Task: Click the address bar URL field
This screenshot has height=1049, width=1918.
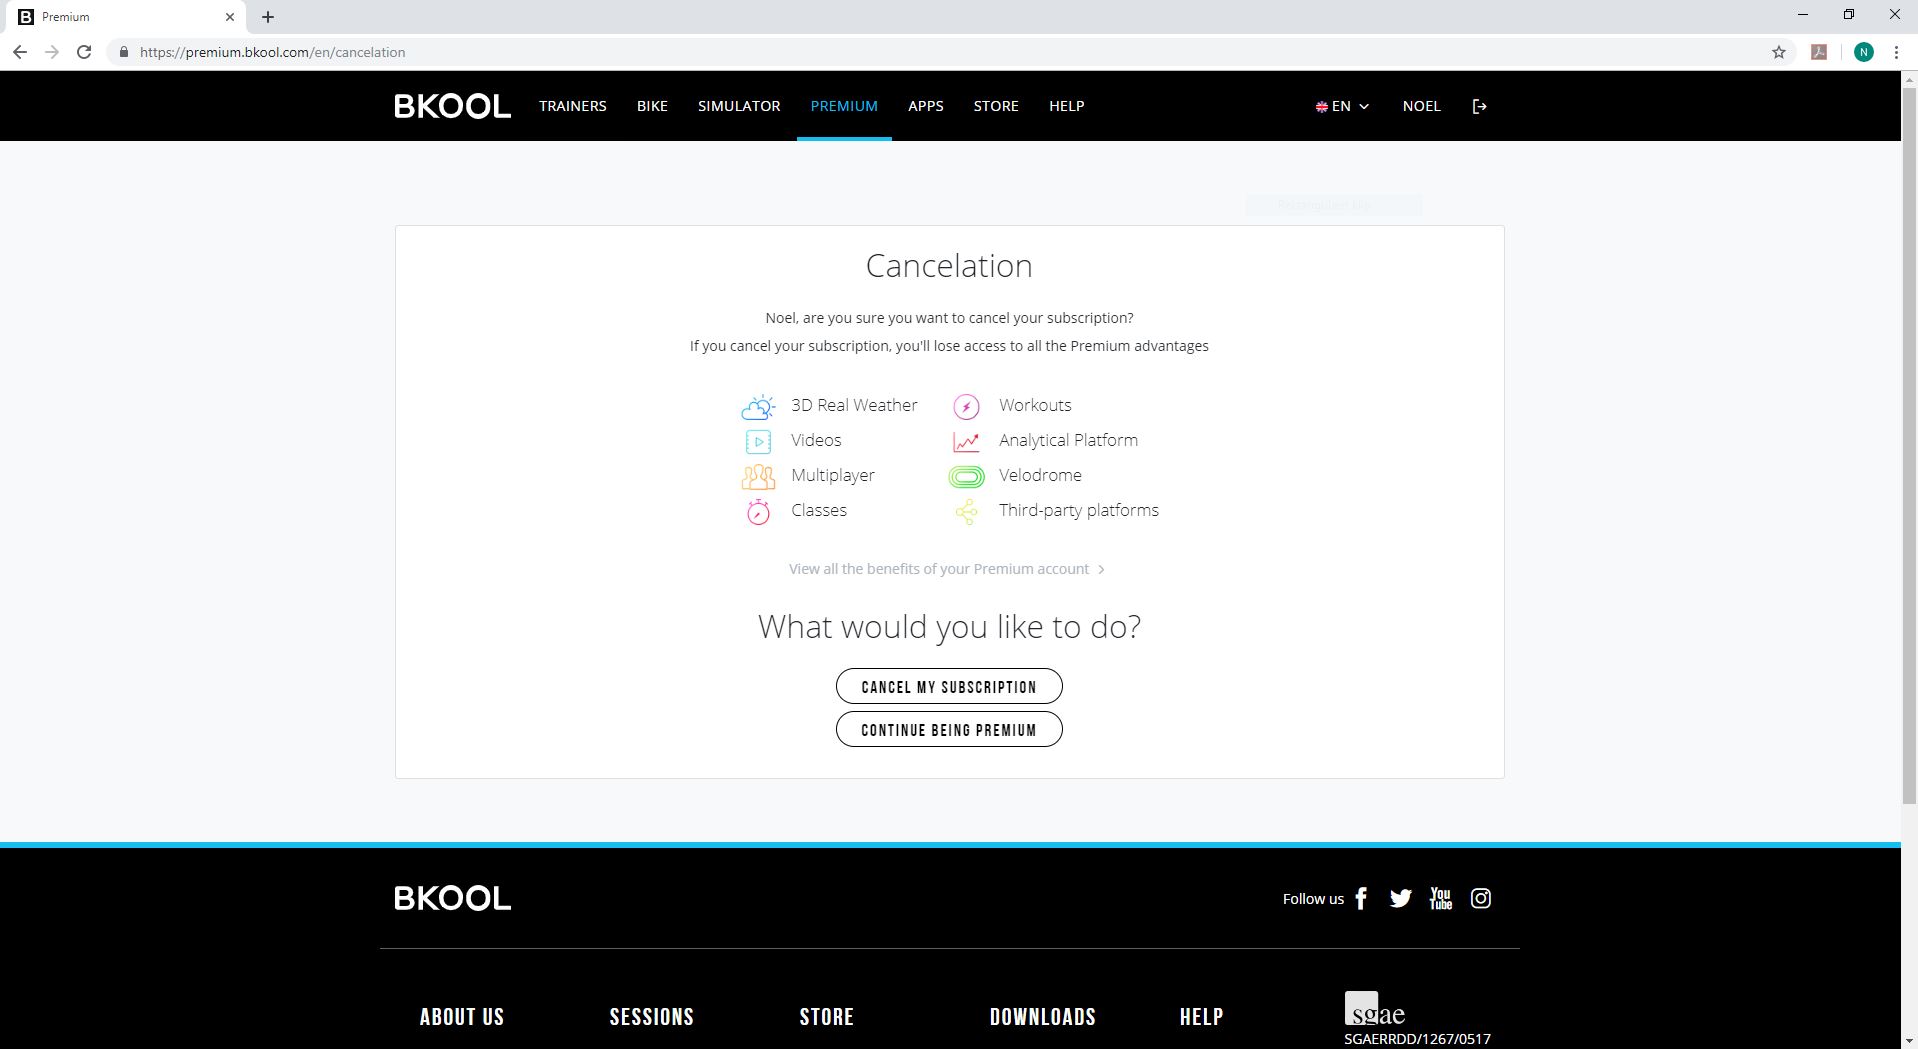Action: (x=940, y=52)
